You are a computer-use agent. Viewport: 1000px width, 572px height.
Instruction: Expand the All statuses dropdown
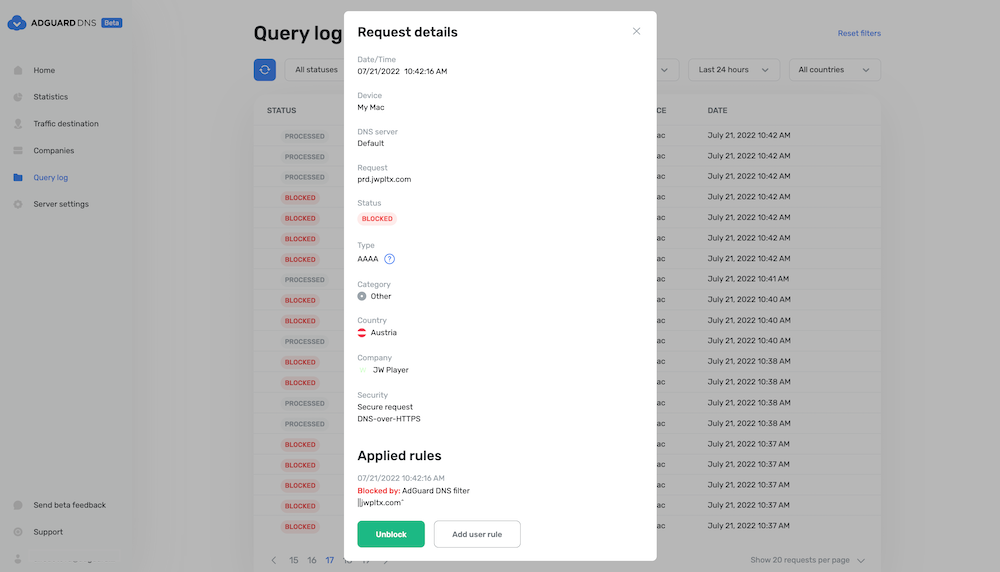[316, 70]
